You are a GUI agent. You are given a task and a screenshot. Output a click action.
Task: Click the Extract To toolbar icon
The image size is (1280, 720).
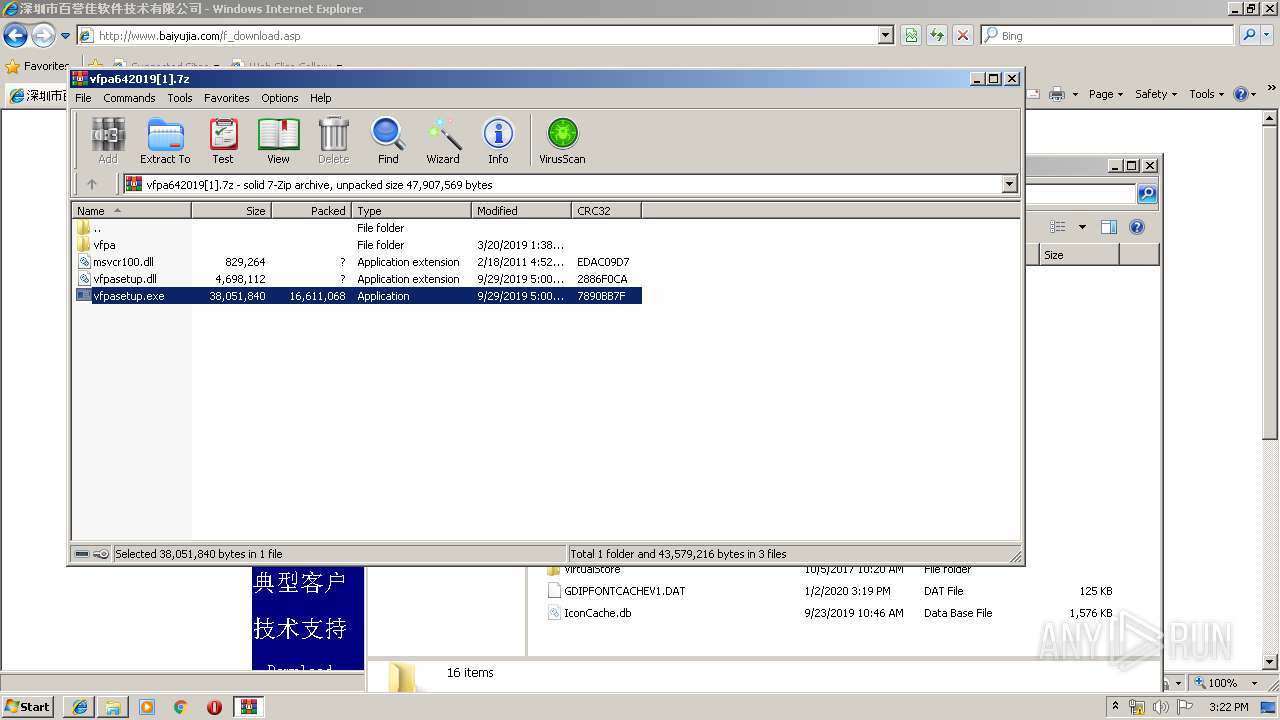click(x=165, y=141)
